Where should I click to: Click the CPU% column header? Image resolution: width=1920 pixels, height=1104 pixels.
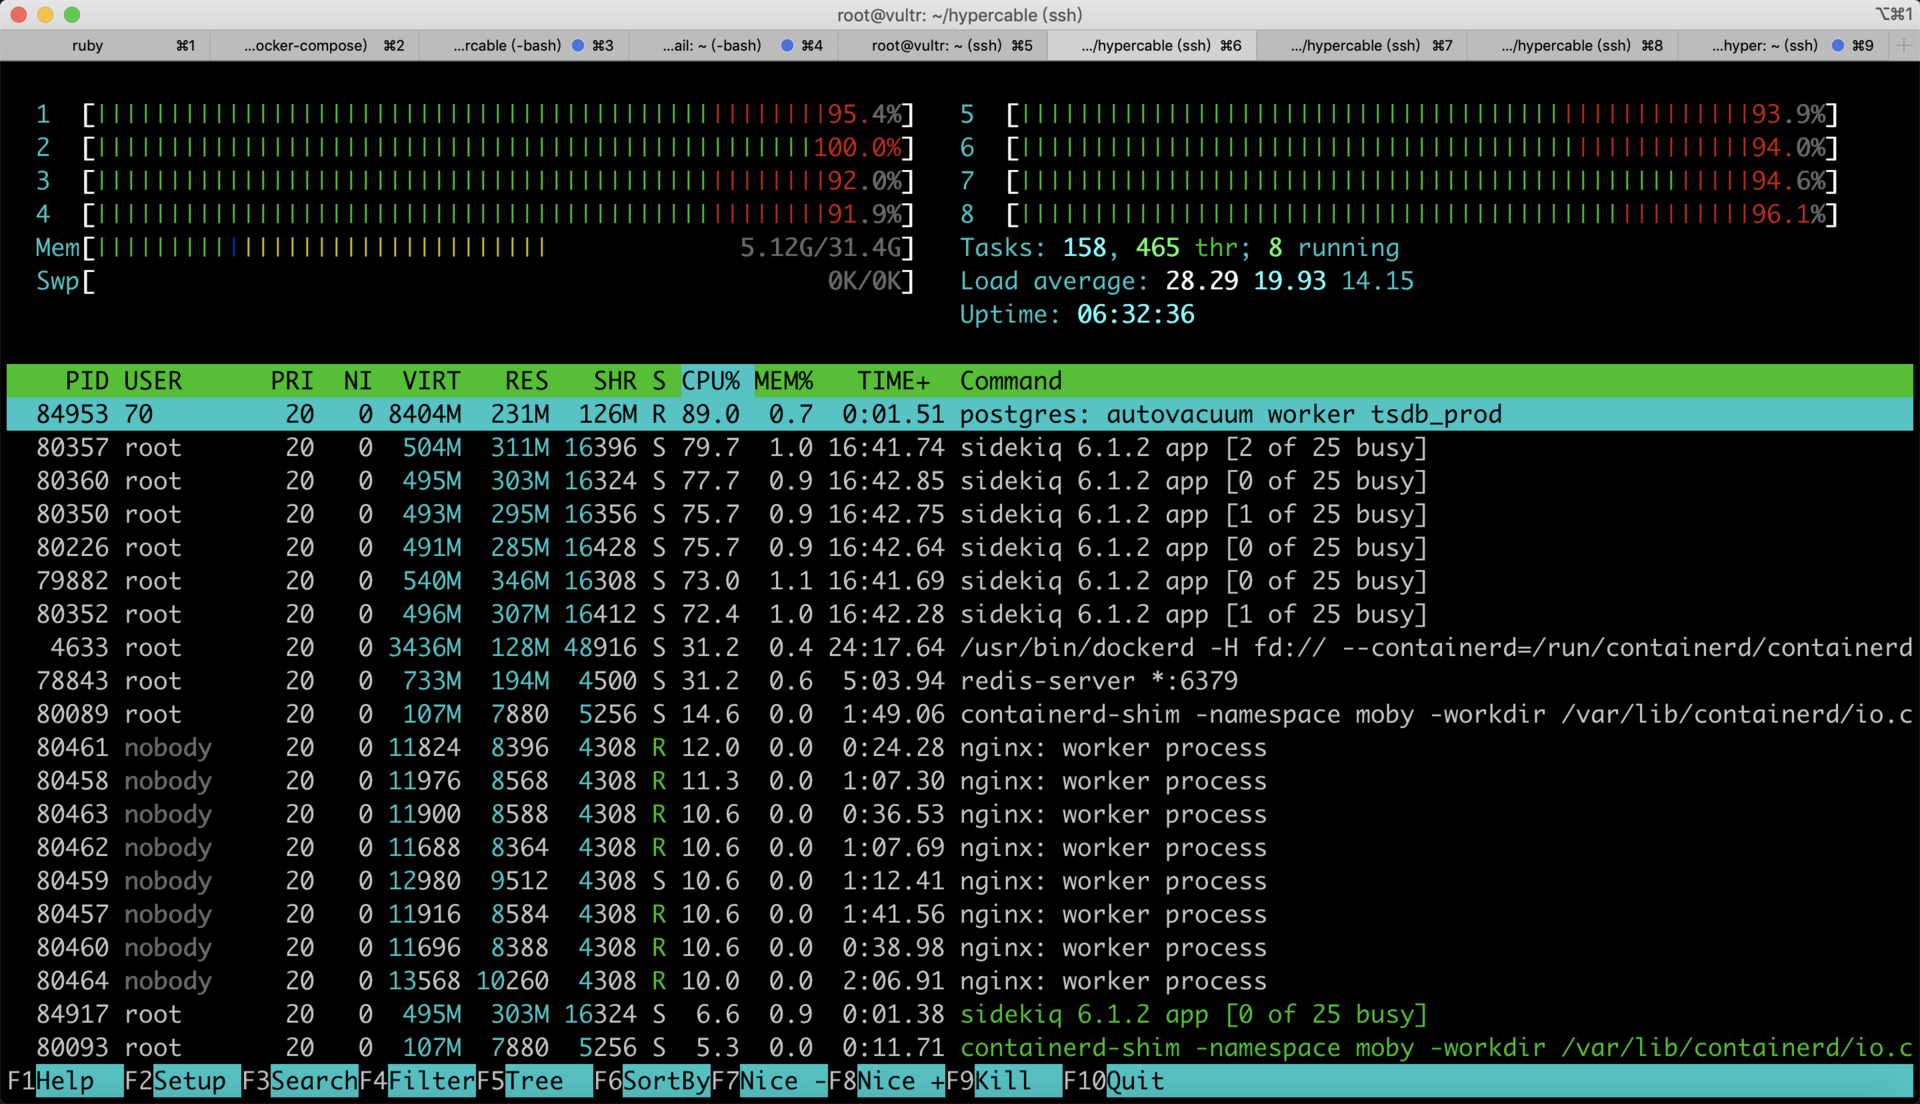tap(711, 381)
